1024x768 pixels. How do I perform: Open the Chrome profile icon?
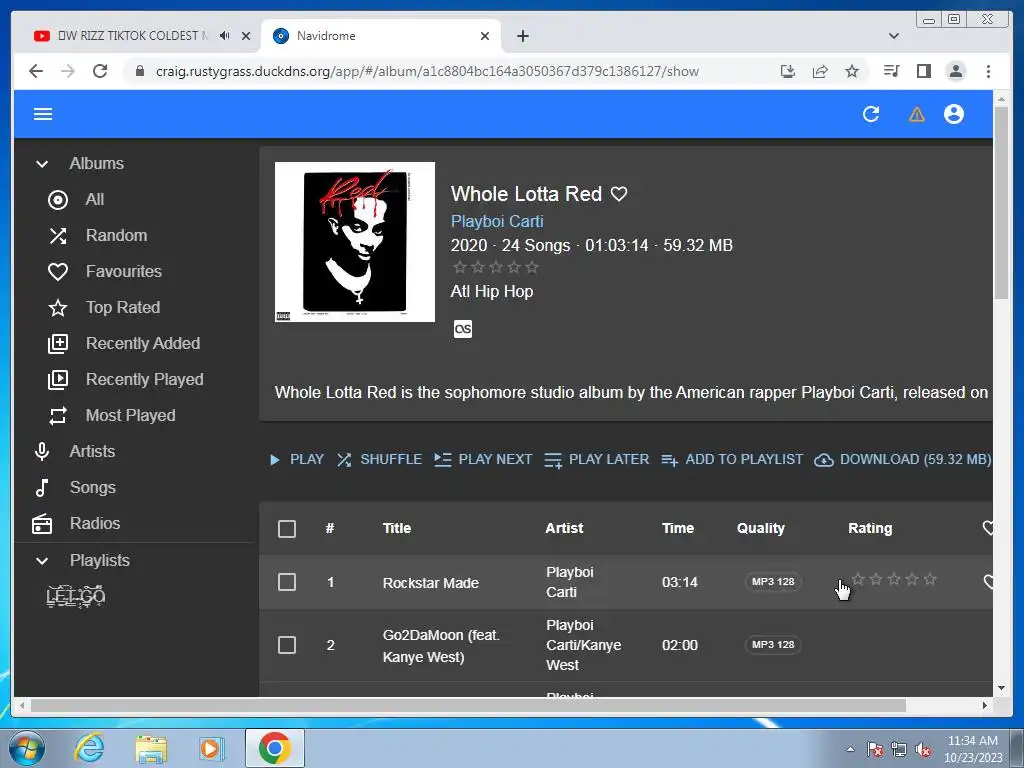click(955, 71)
